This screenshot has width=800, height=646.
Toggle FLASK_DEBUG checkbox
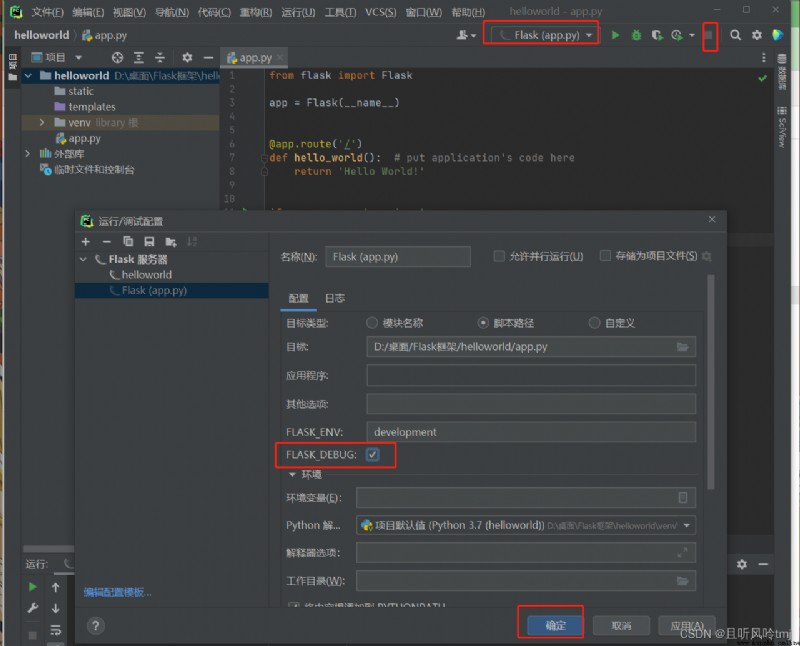372,454
